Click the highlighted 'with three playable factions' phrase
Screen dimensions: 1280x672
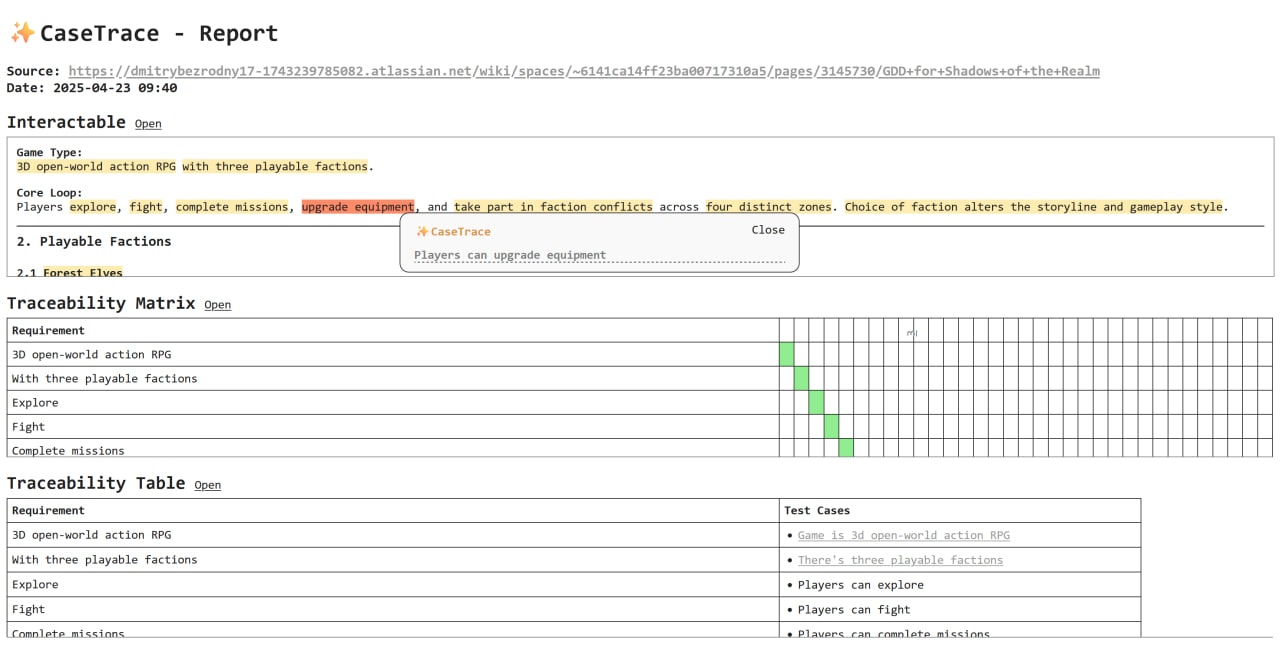[x=275, y=167]
